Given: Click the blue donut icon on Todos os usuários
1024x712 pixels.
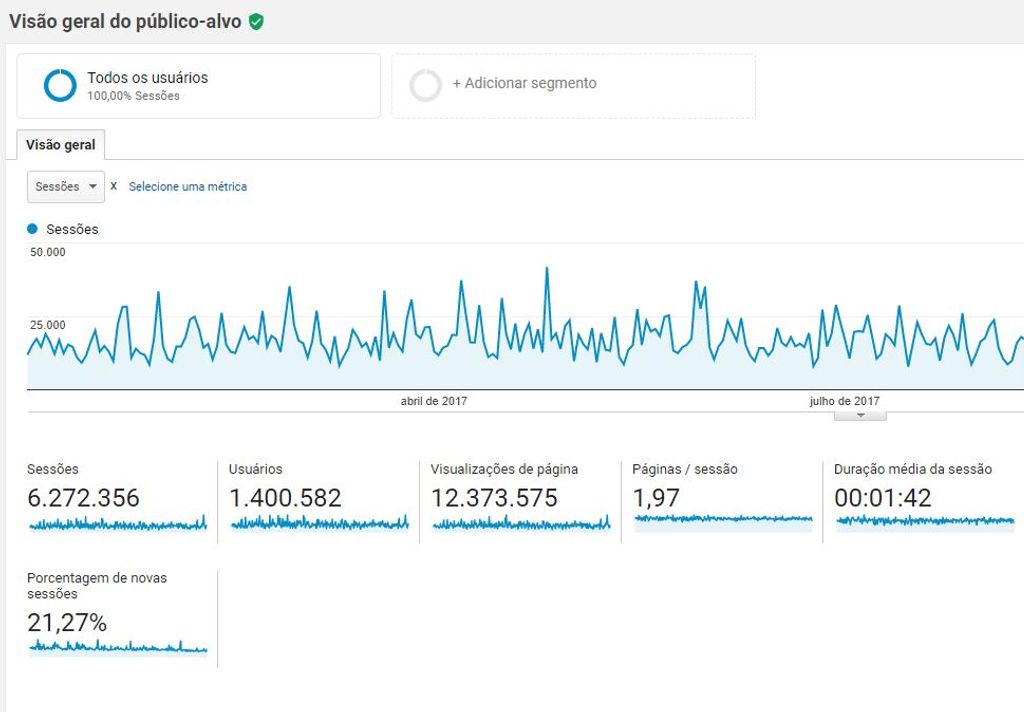Looking at the screenshot, I should 60,85.
